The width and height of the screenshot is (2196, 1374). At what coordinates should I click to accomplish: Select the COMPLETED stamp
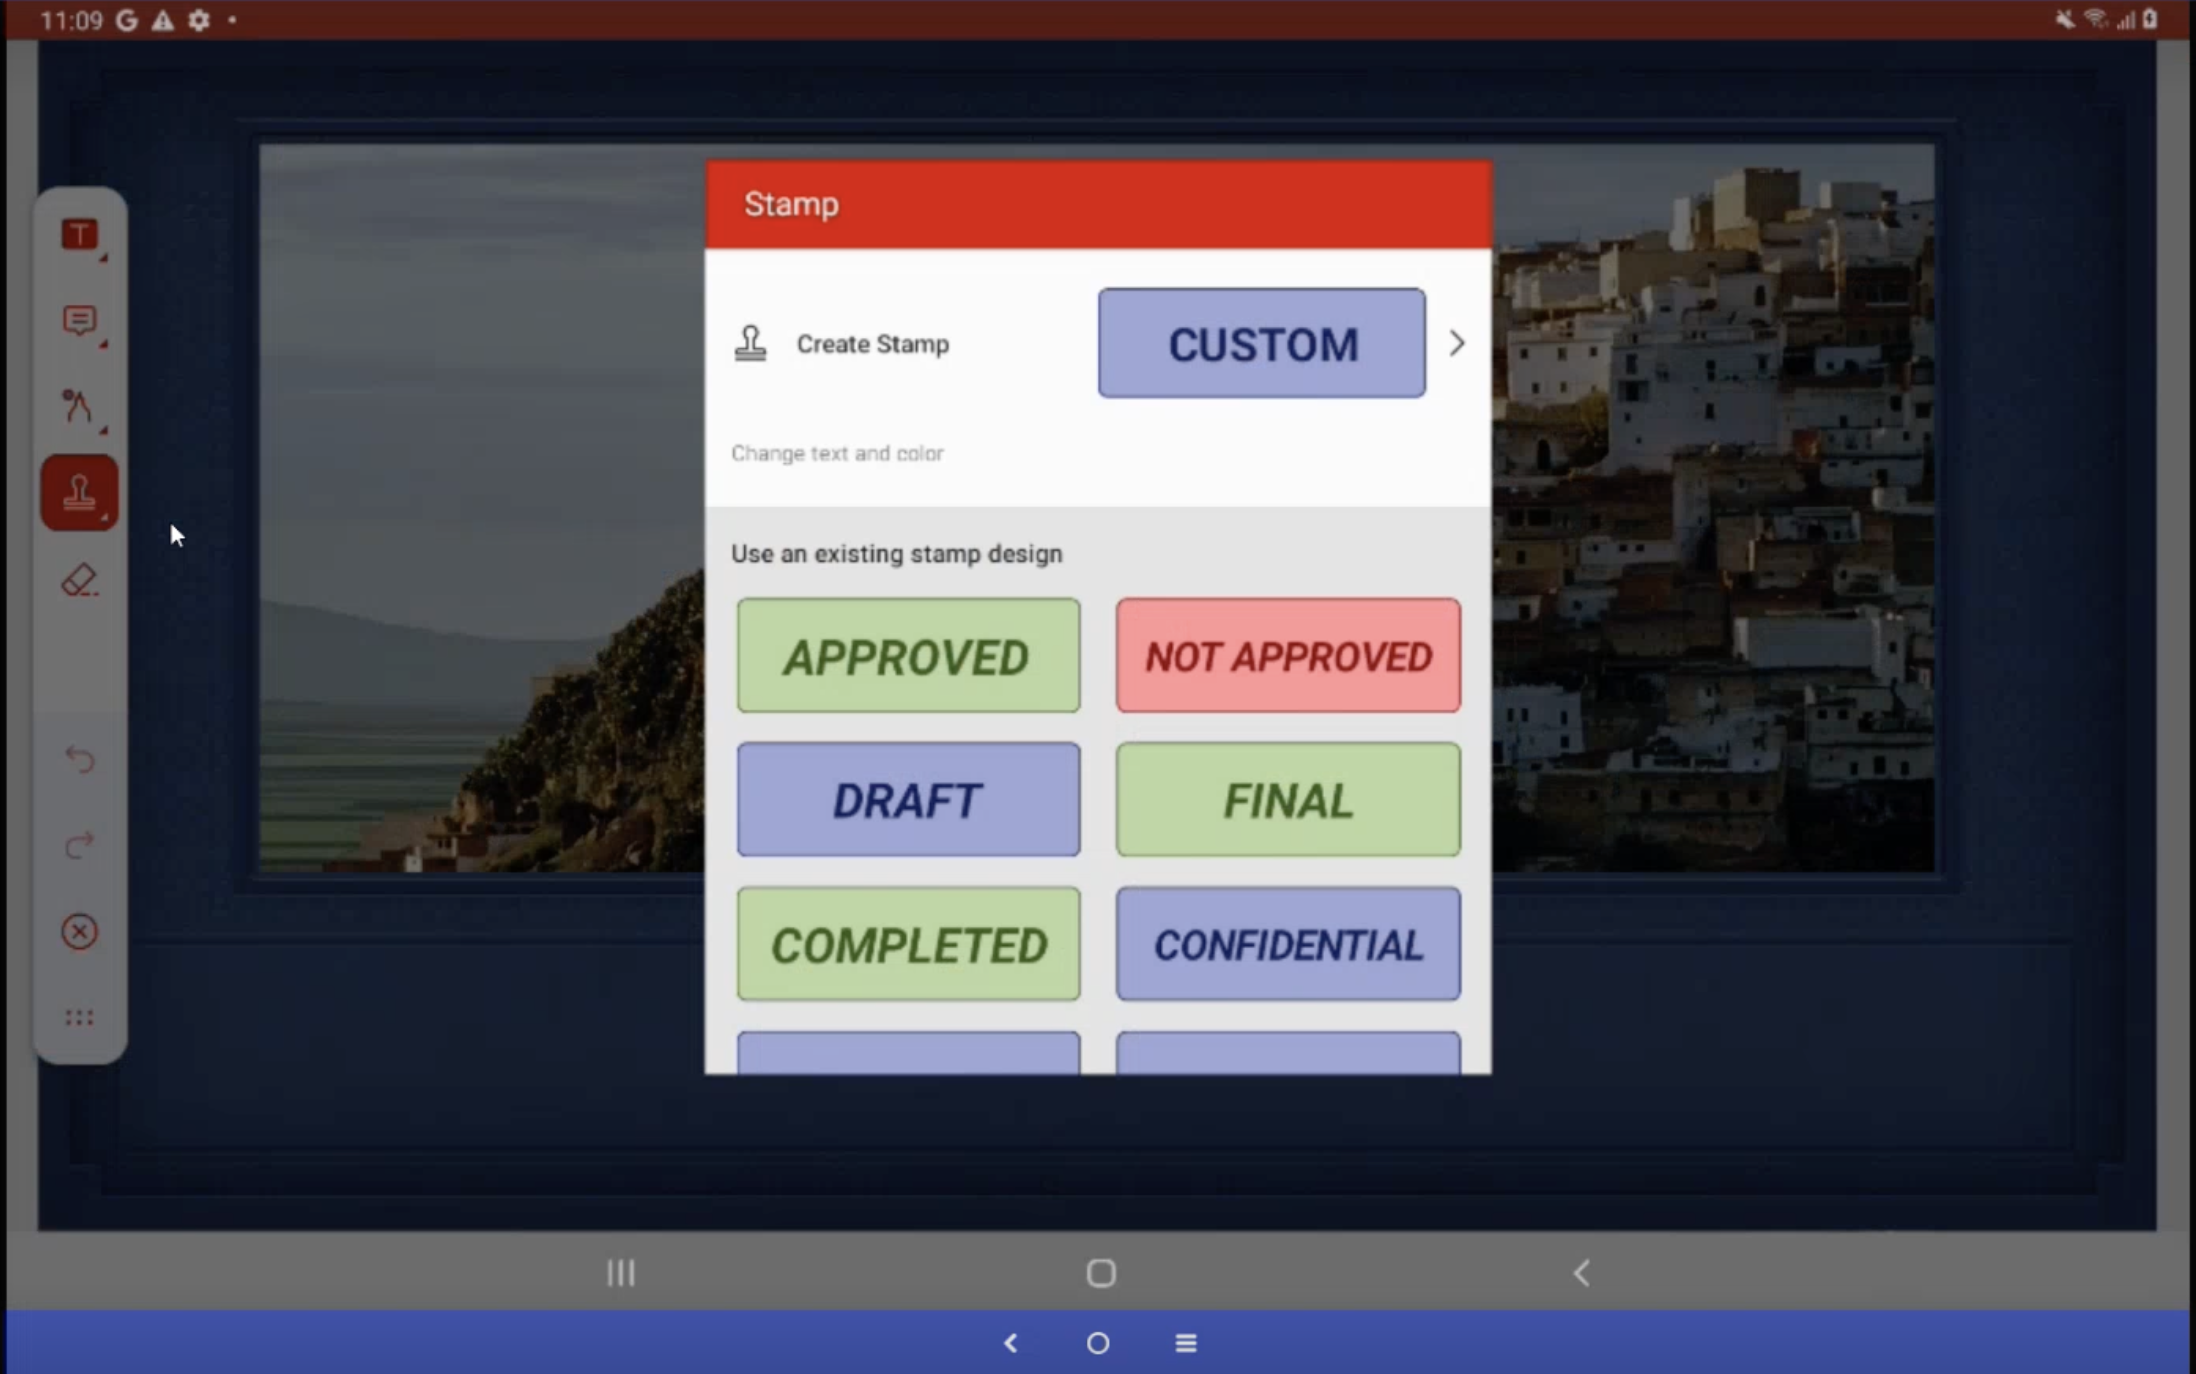pos(908,944)
